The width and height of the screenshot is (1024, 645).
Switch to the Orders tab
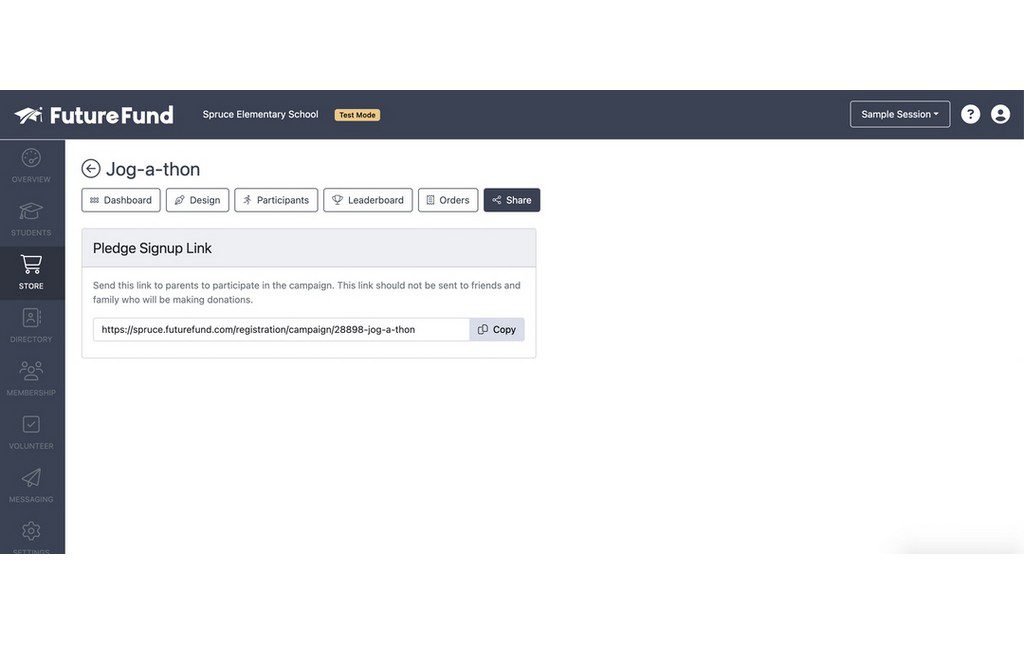coord(448,200)
